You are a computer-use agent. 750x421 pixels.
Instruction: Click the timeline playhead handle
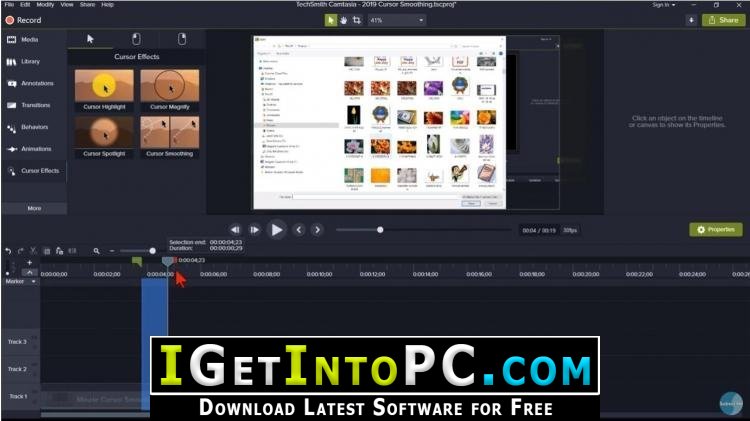[x=167, y=261]
